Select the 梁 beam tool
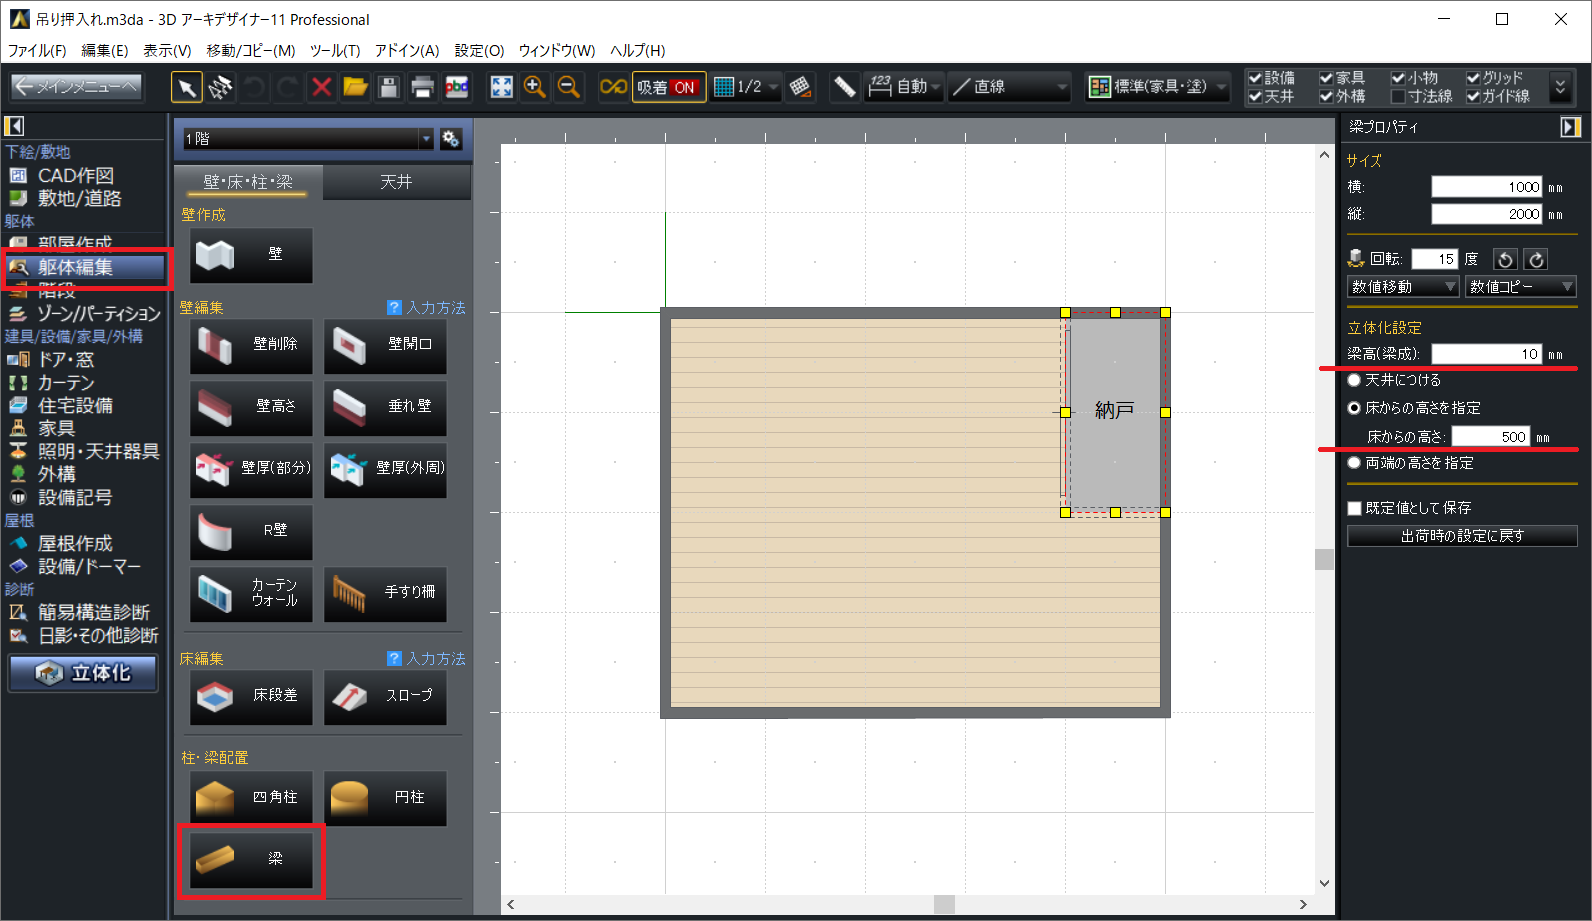 click(x=251, y=859)
